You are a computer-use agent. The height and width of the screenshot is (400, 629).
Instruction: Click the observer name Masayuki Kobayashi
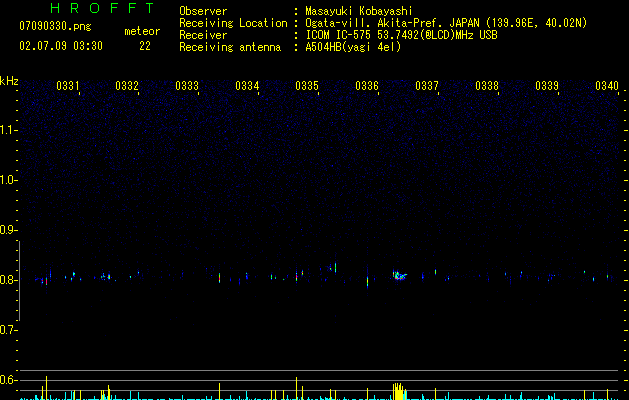(x=359, y=11)
